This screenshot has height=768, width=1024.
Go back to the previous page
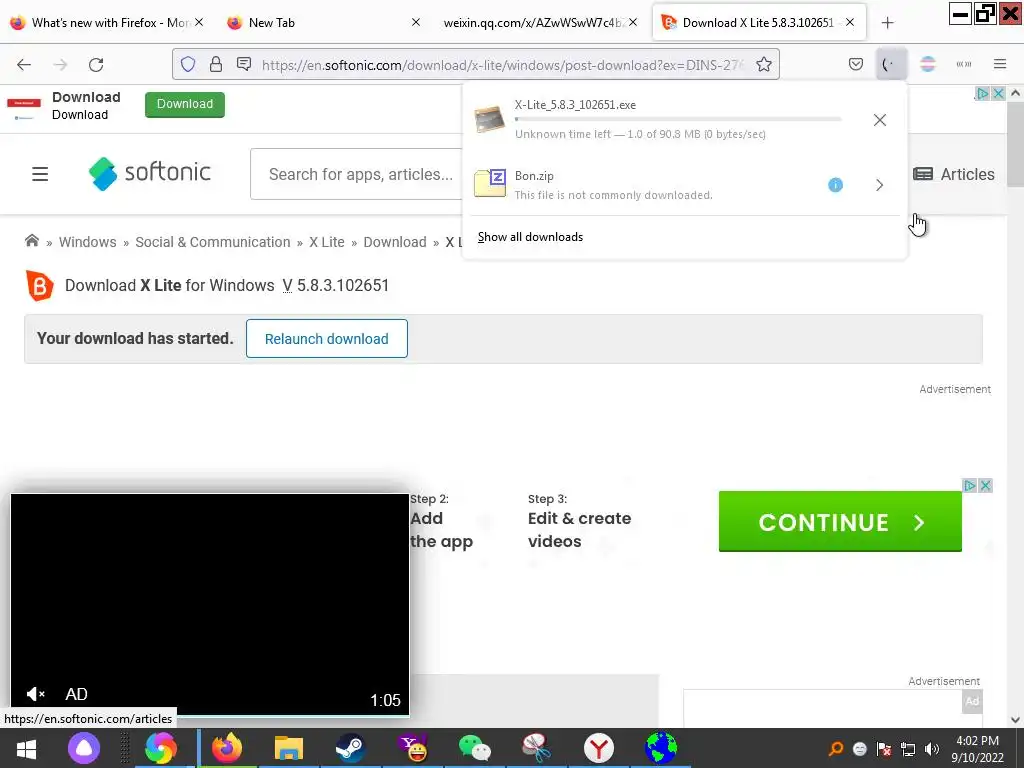tap(24, 64)
